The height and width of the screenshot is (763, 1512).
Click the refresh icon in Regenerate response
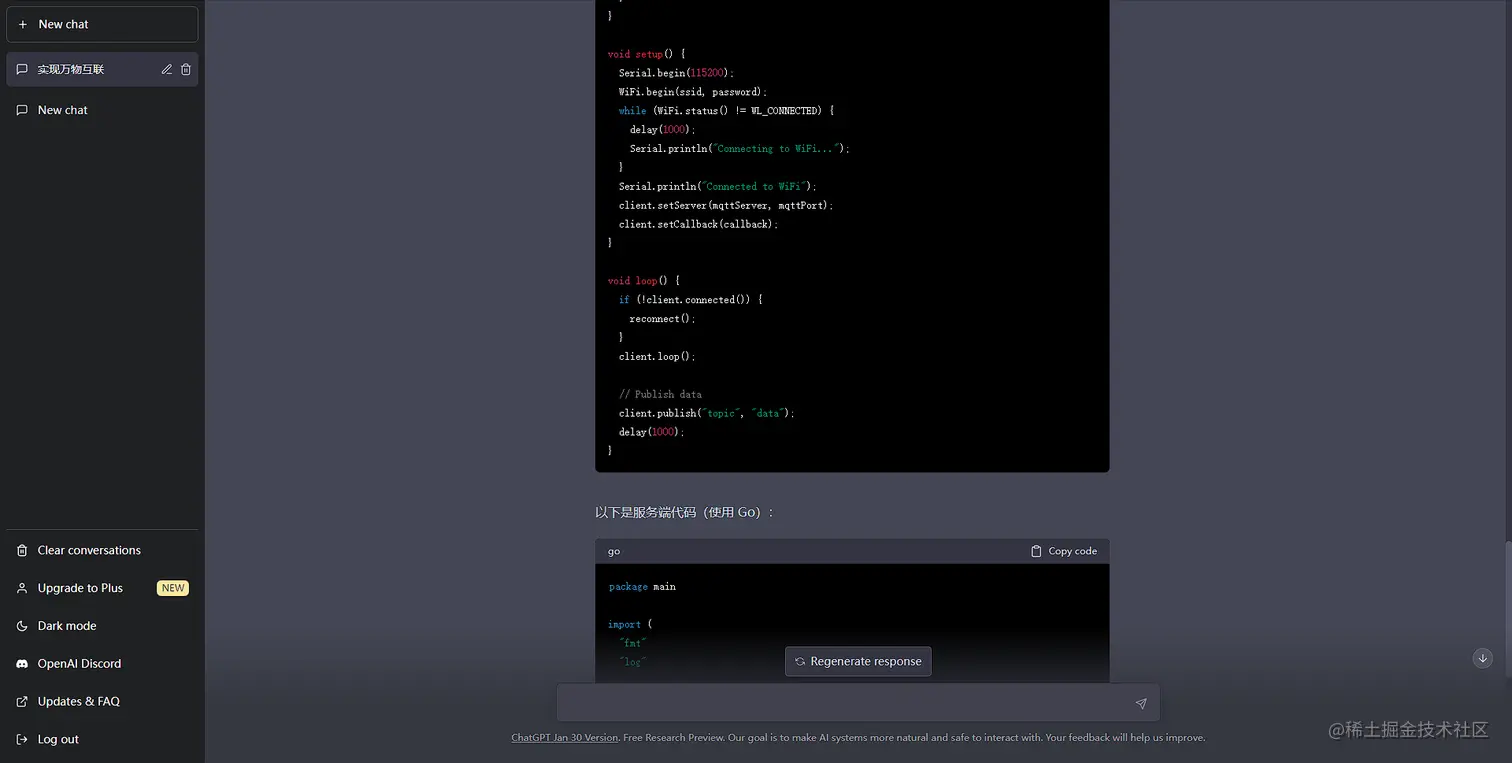tap(800, 661)
